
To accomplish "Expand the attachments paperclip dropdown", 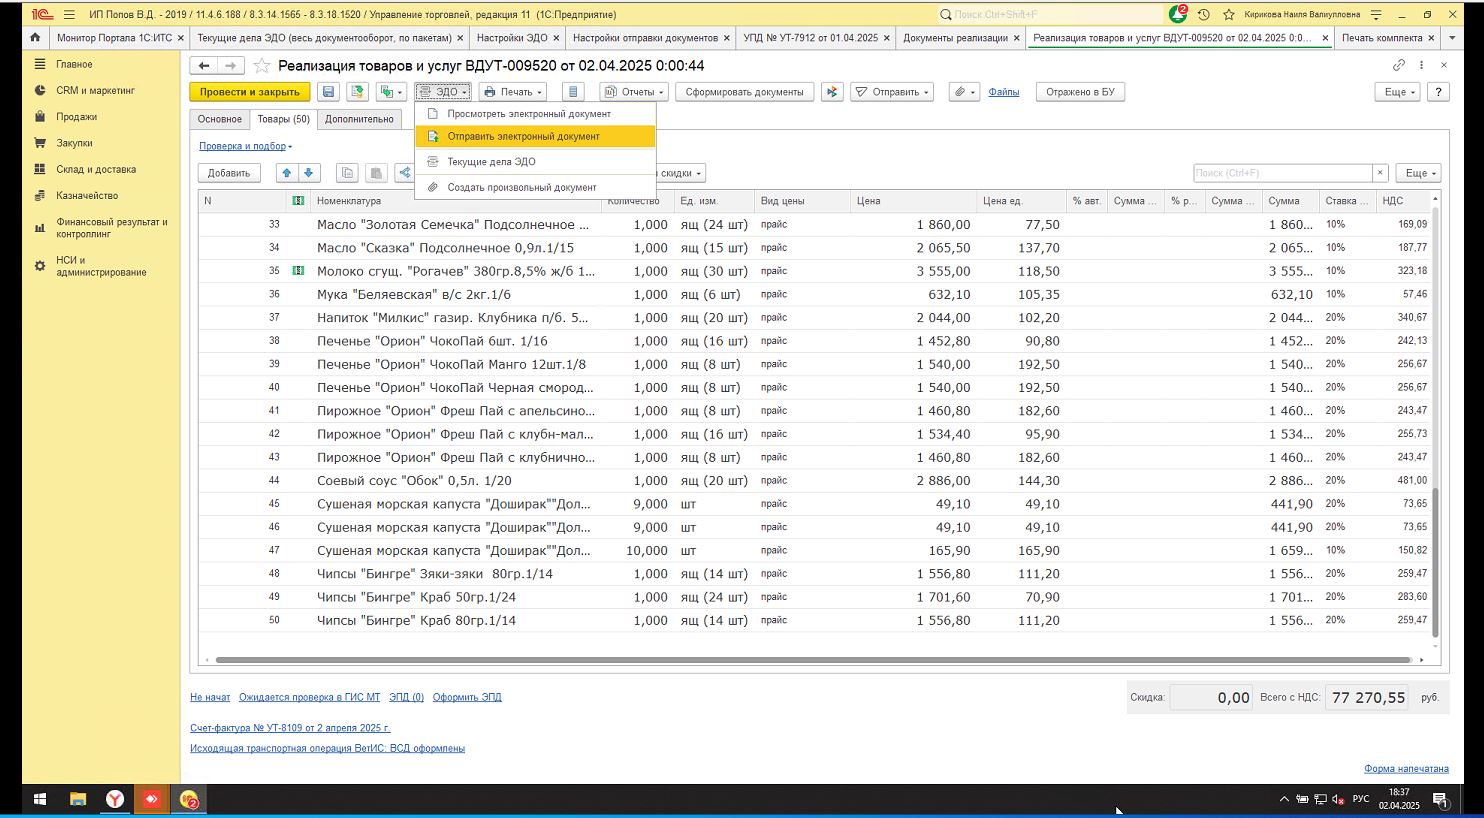I will point(963,92).
